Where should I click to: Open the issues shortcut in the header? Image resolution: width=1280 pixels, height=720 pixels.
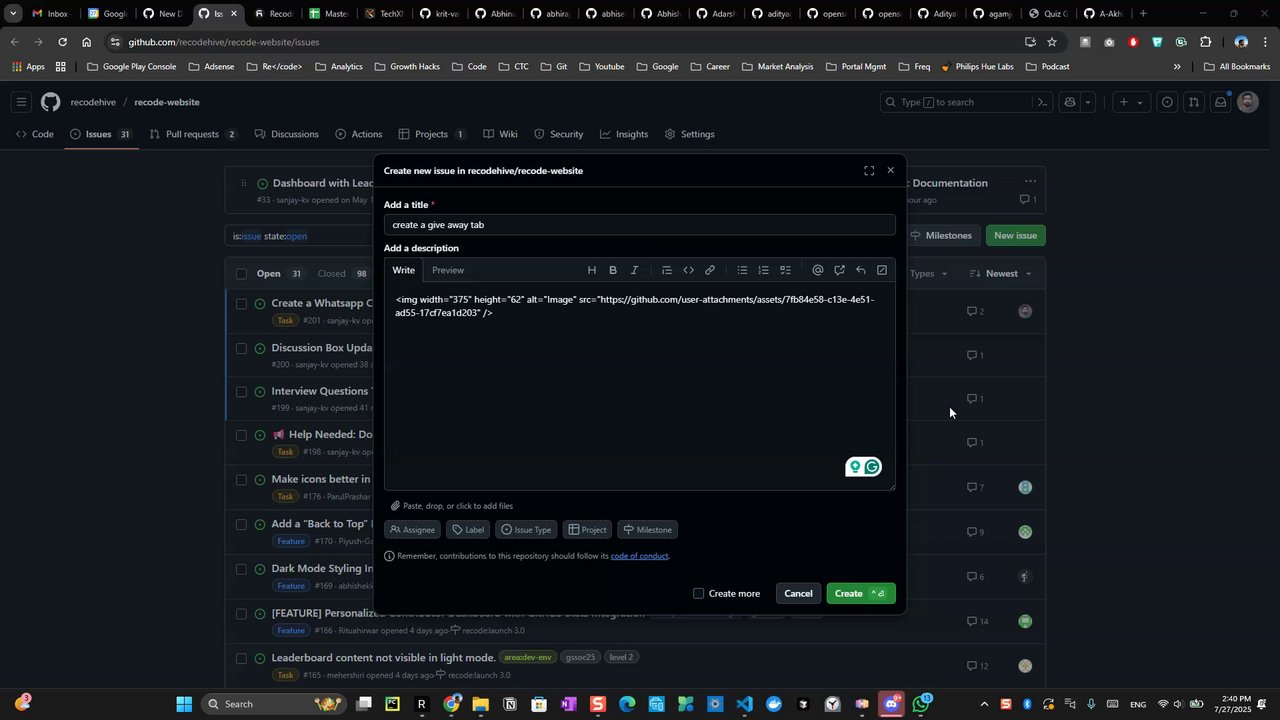(1167, 102)
